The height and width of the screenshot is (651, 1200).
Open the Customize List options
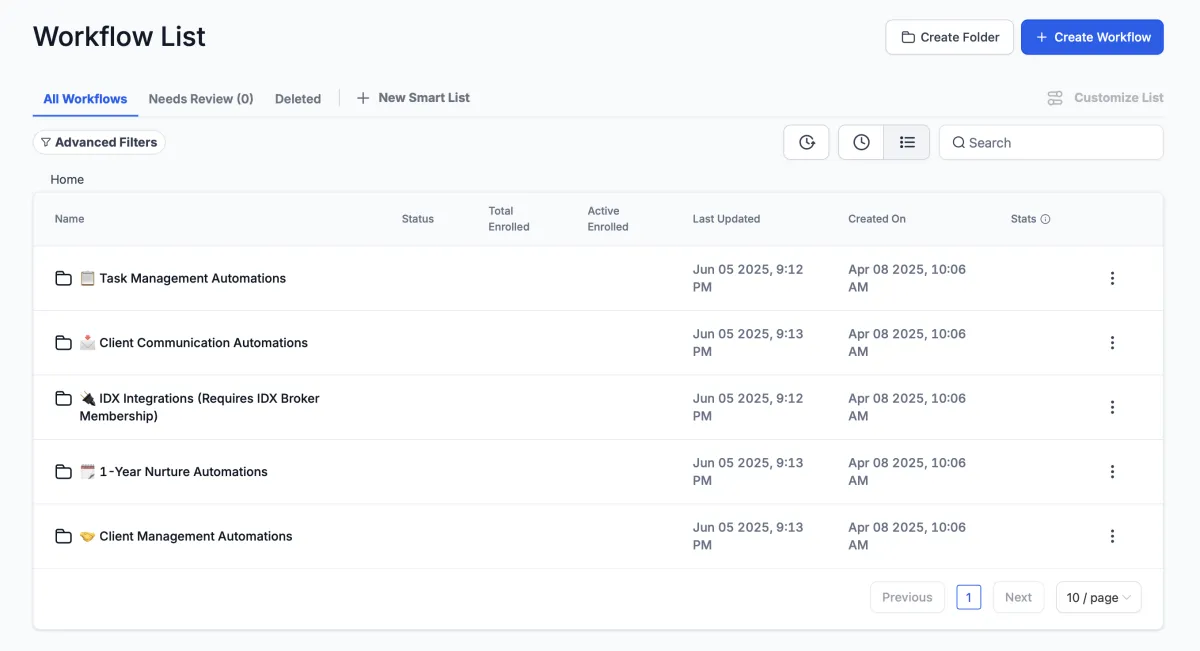coord(1105,98)
